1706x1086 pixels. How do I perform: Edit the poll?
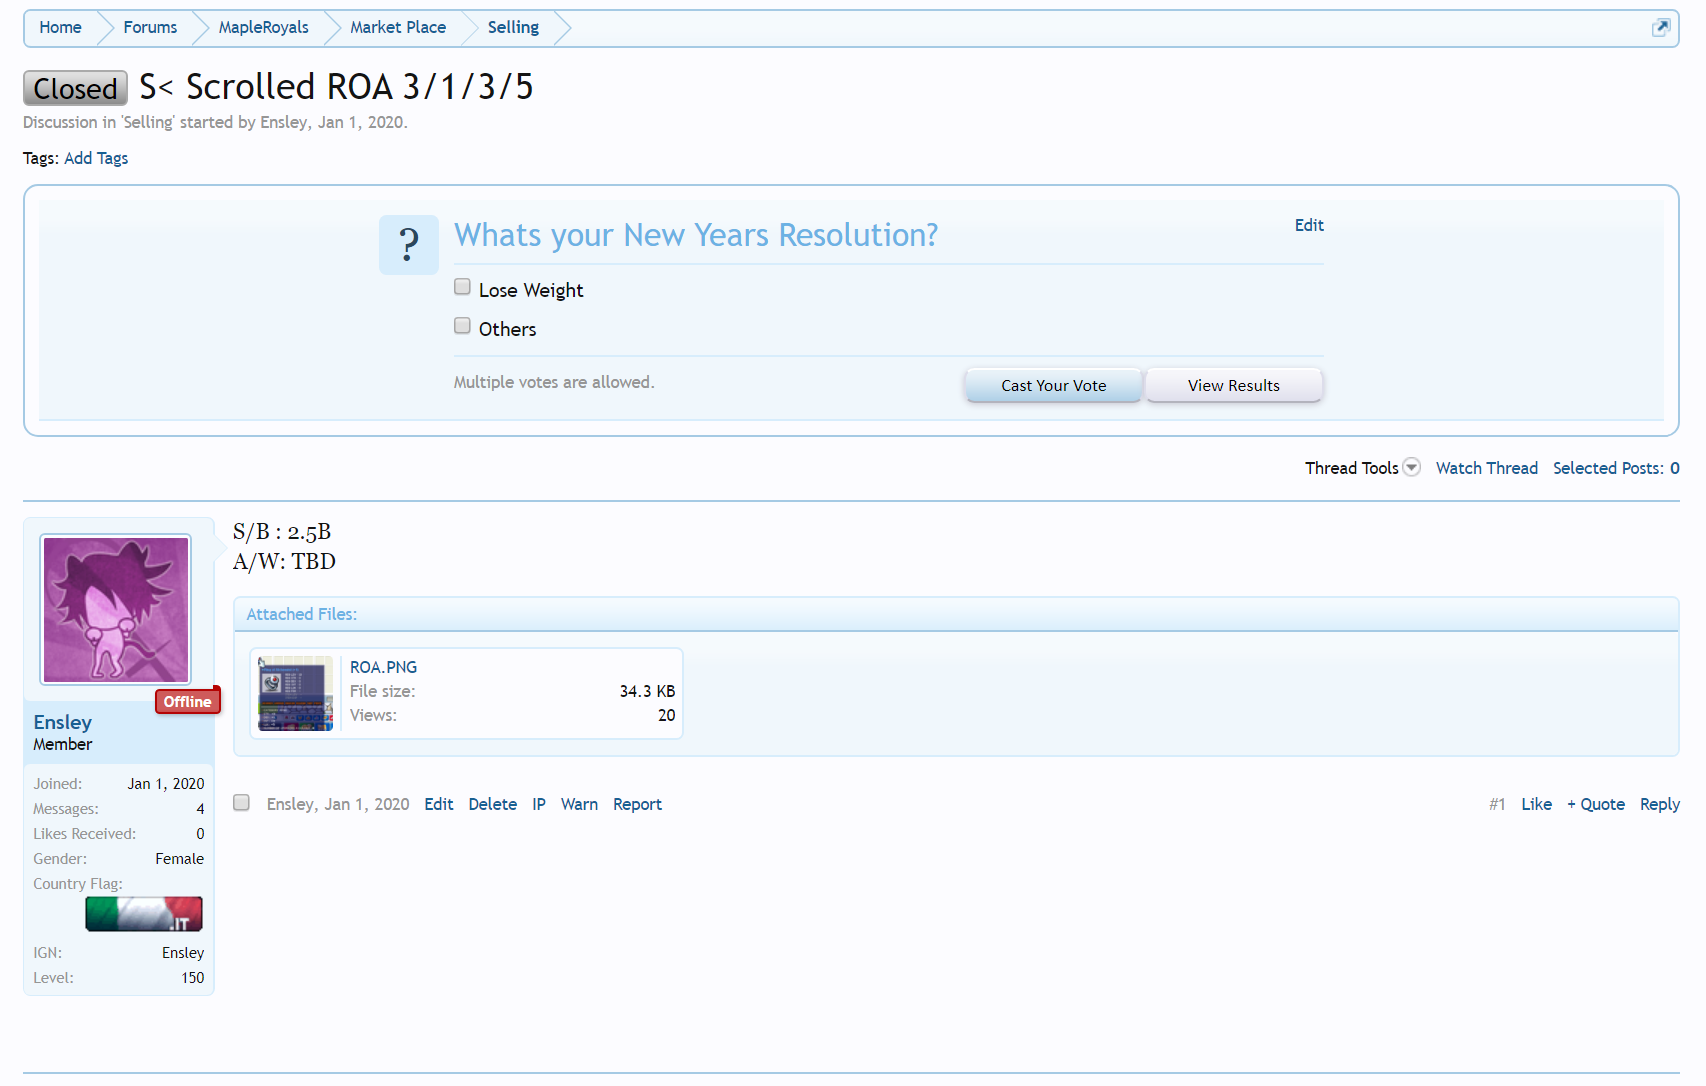(x=1309, y=225)
